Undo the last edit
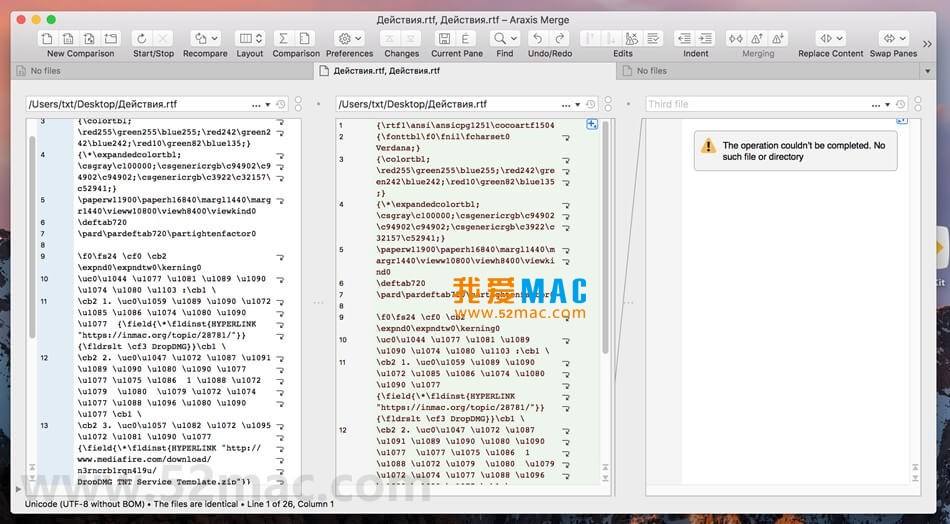This screenshot has width=950, height=524. 537,39
